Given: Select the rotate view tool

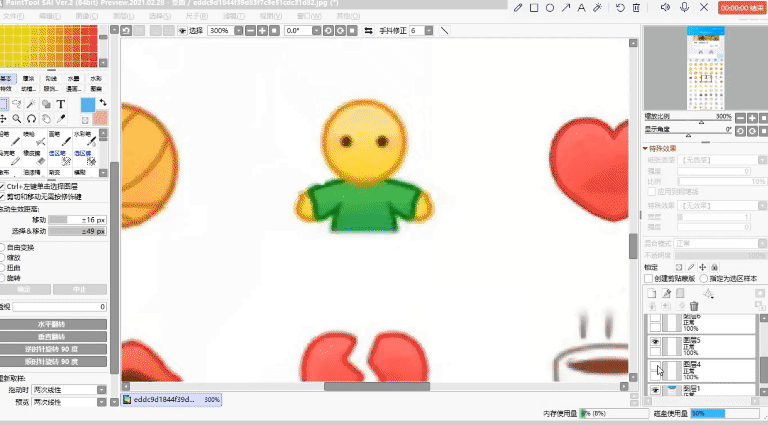Looking at the screenshot, I should click(31, 118).
